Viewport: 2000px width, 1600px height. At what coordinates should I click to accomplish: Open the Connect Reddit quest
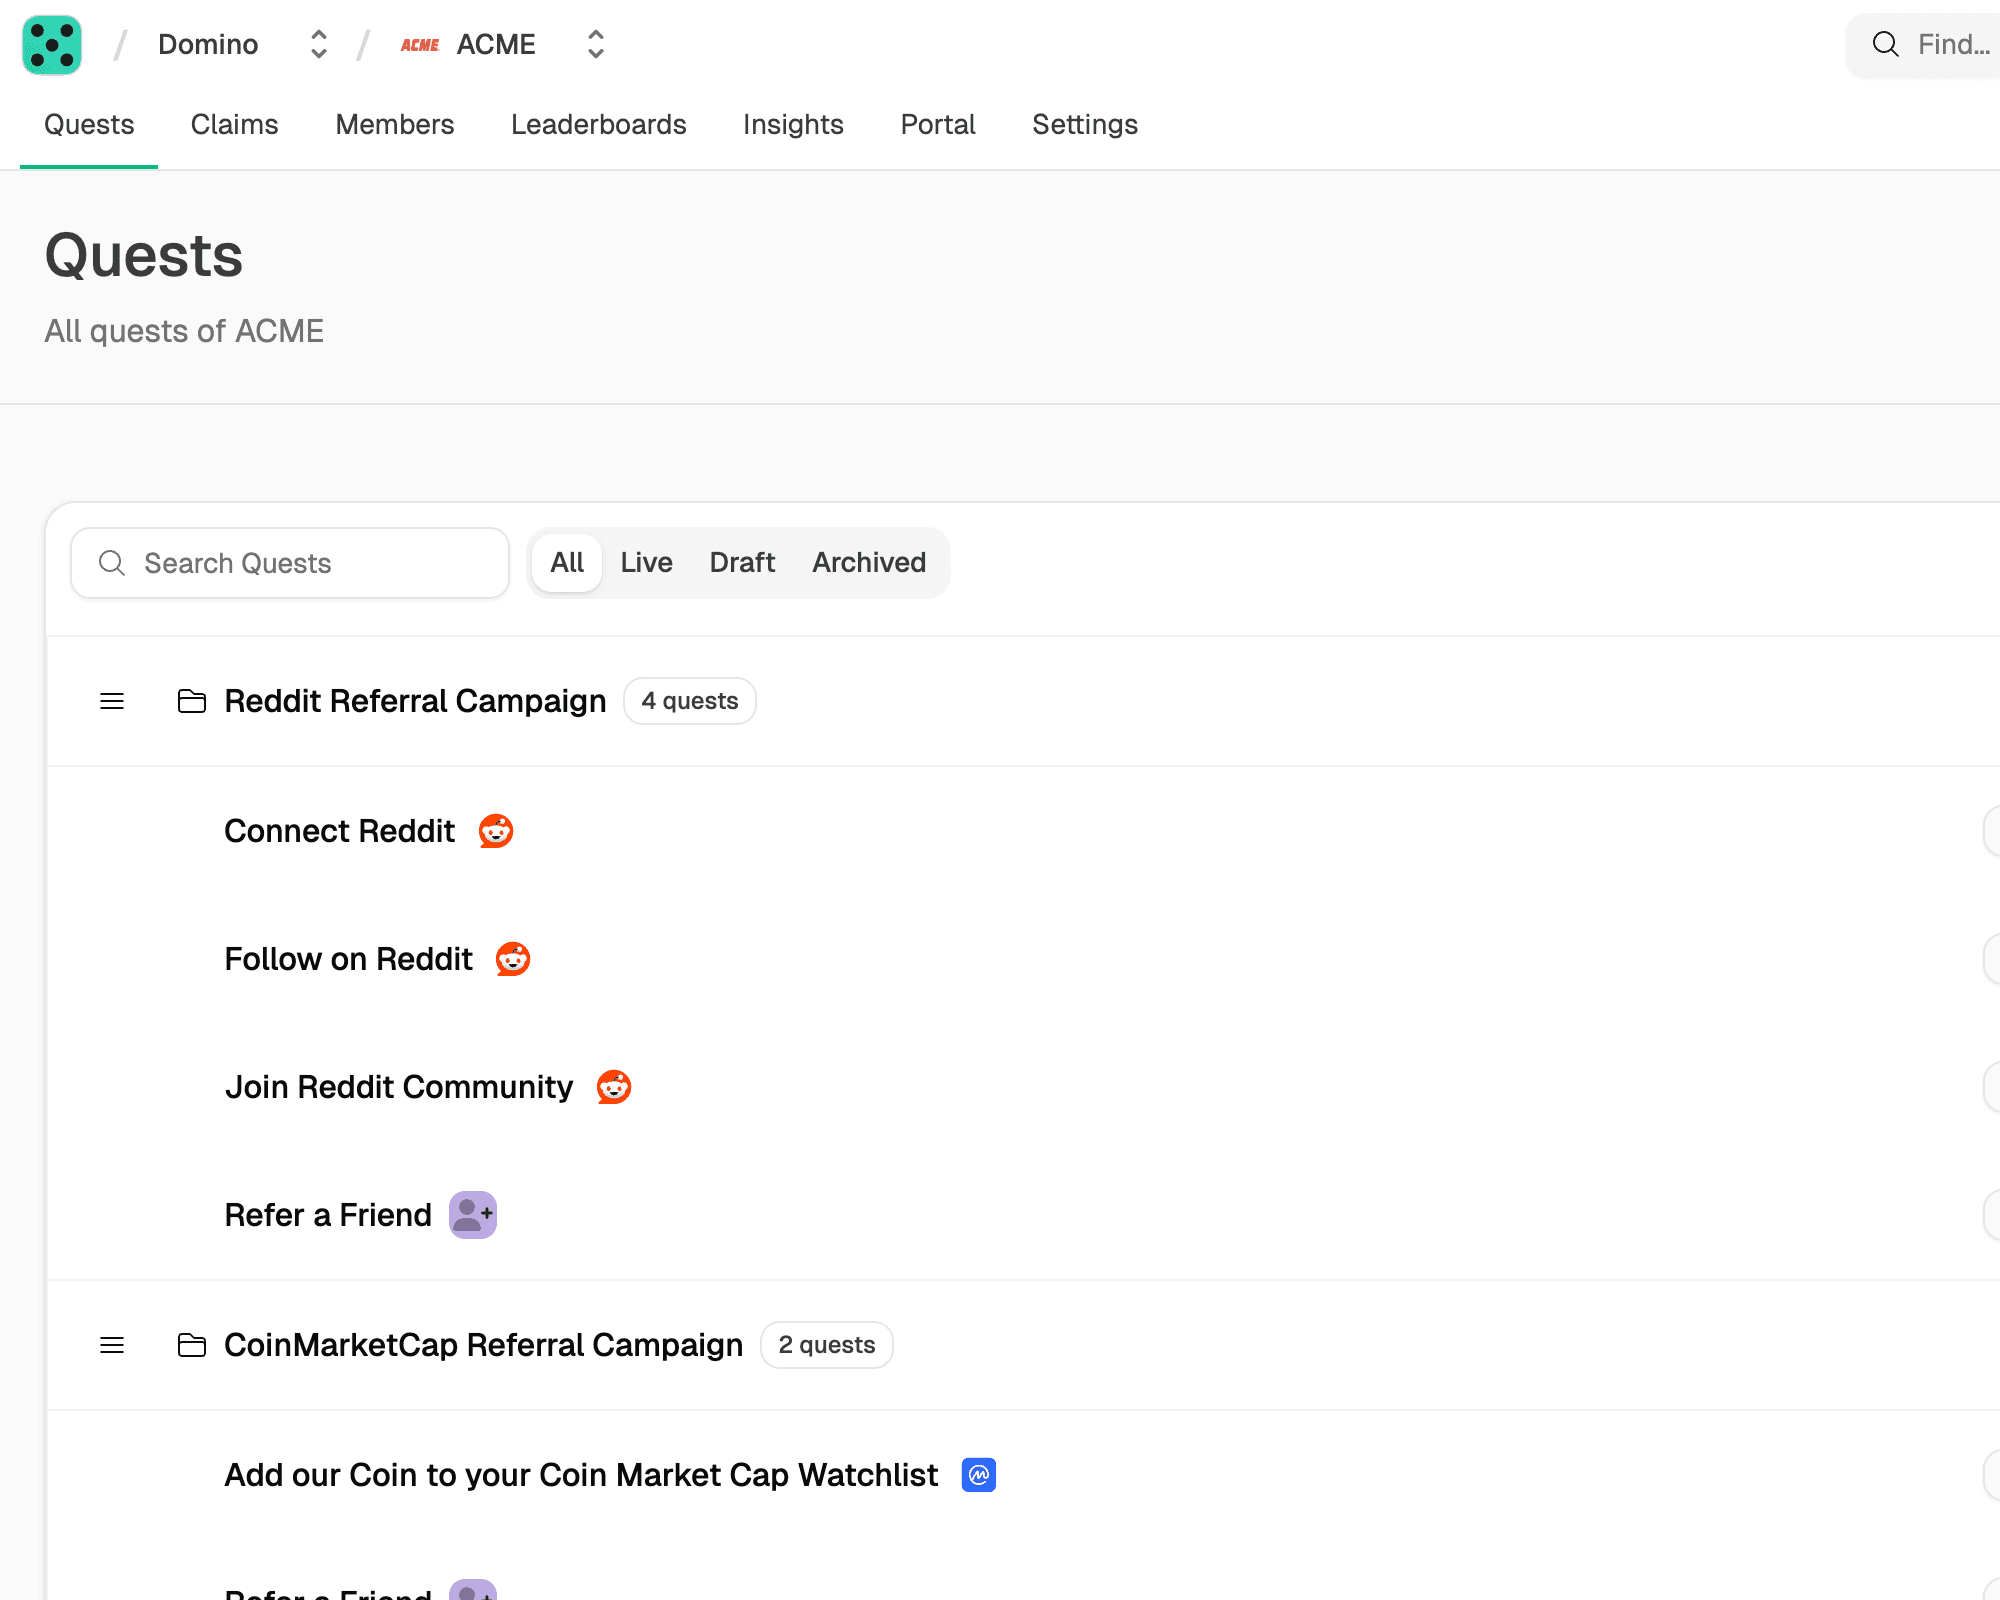(340, 831)
